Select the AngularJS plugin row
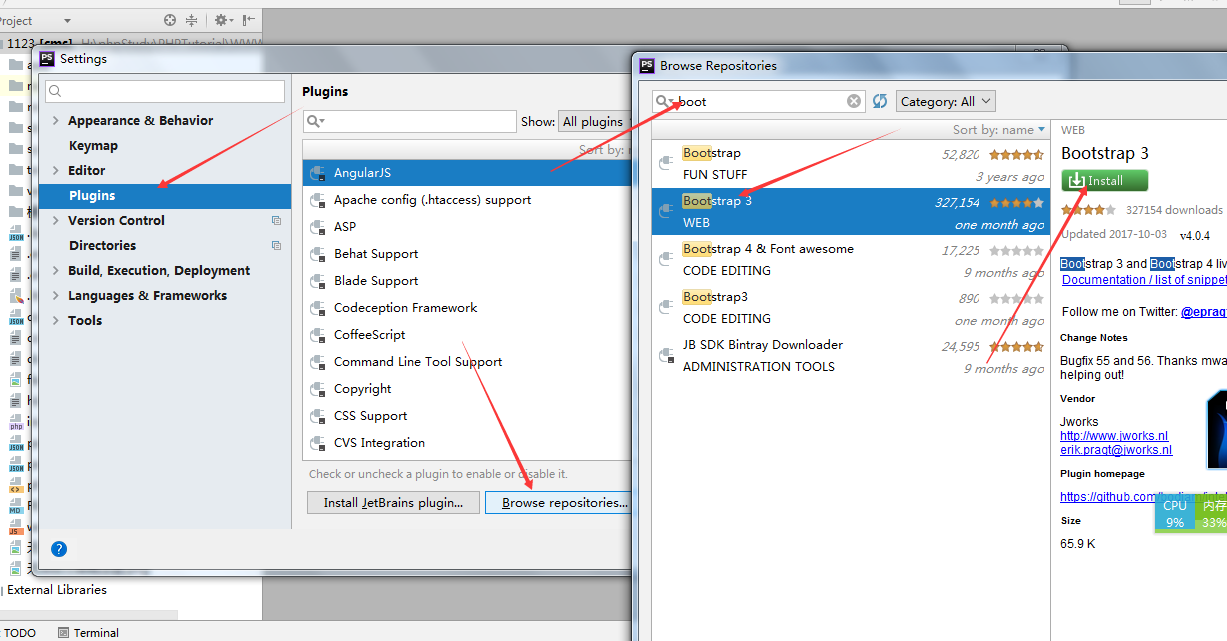This screenshot has height=641, width=1227. pyautogui.click(x=467, y=173)
